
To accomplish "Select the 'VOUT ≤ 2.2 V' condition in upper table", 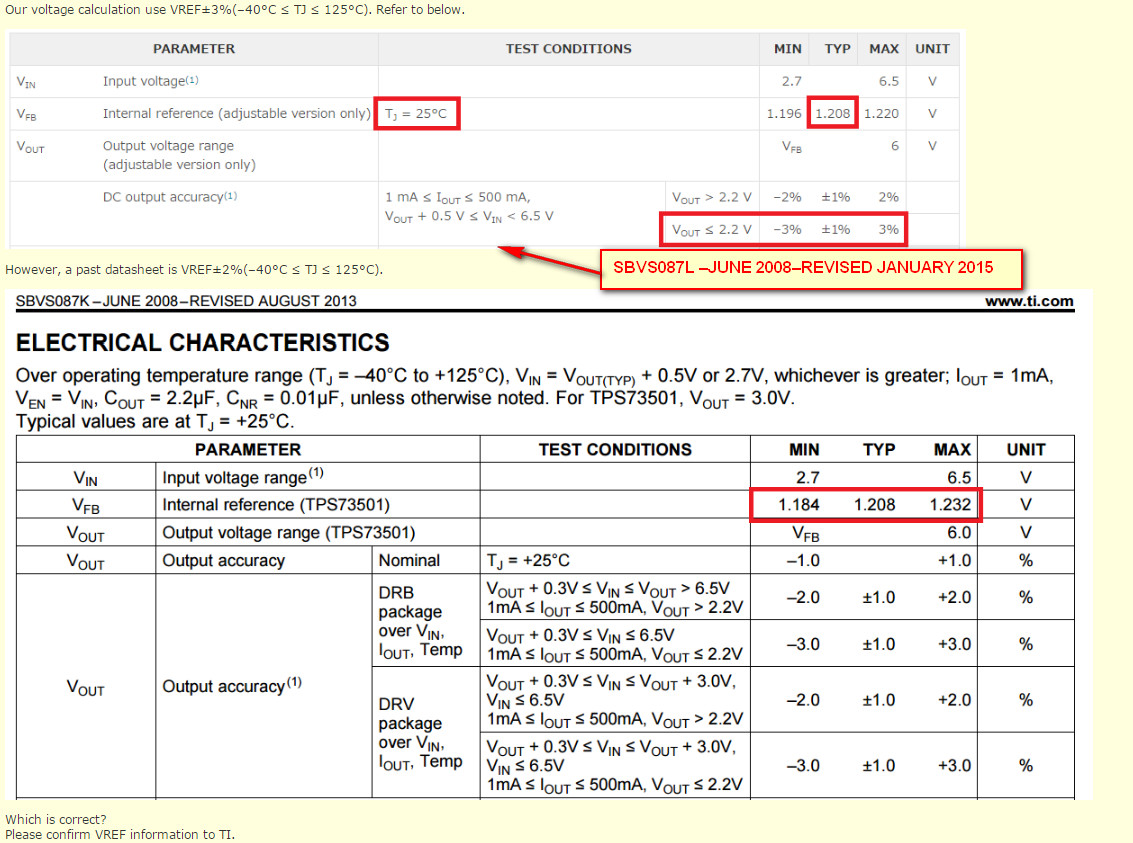I will (x=712, y=230).
